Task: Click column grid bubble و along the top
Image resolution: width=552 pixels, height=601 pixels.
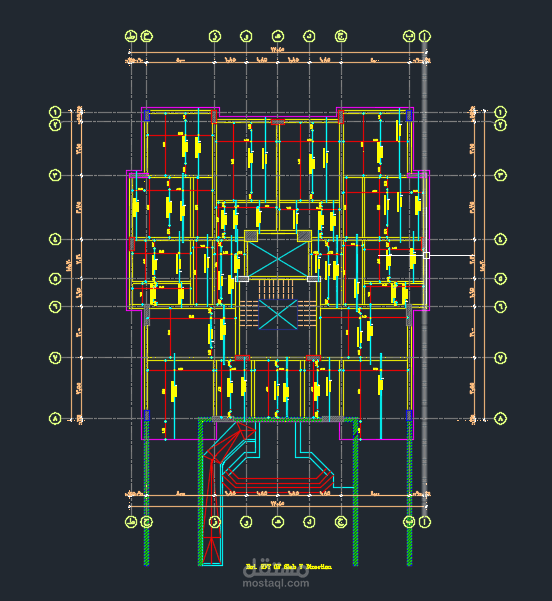Action: [246, 36]
